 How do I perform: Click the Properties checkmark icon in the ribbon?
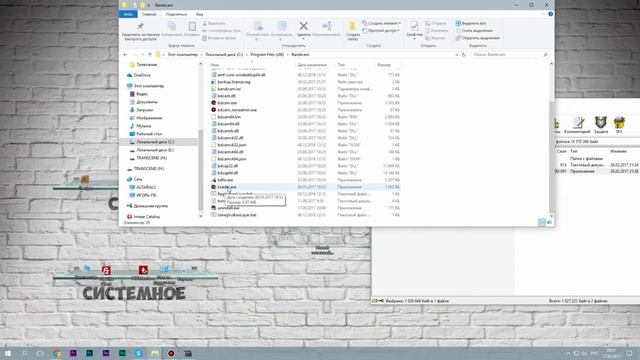coord(414,27)
